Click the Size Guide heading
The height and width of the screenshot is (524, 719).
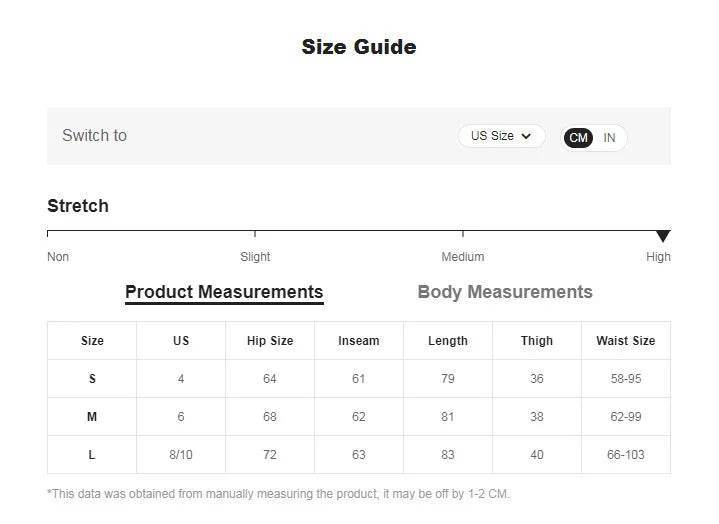click(x=359, y=47)
